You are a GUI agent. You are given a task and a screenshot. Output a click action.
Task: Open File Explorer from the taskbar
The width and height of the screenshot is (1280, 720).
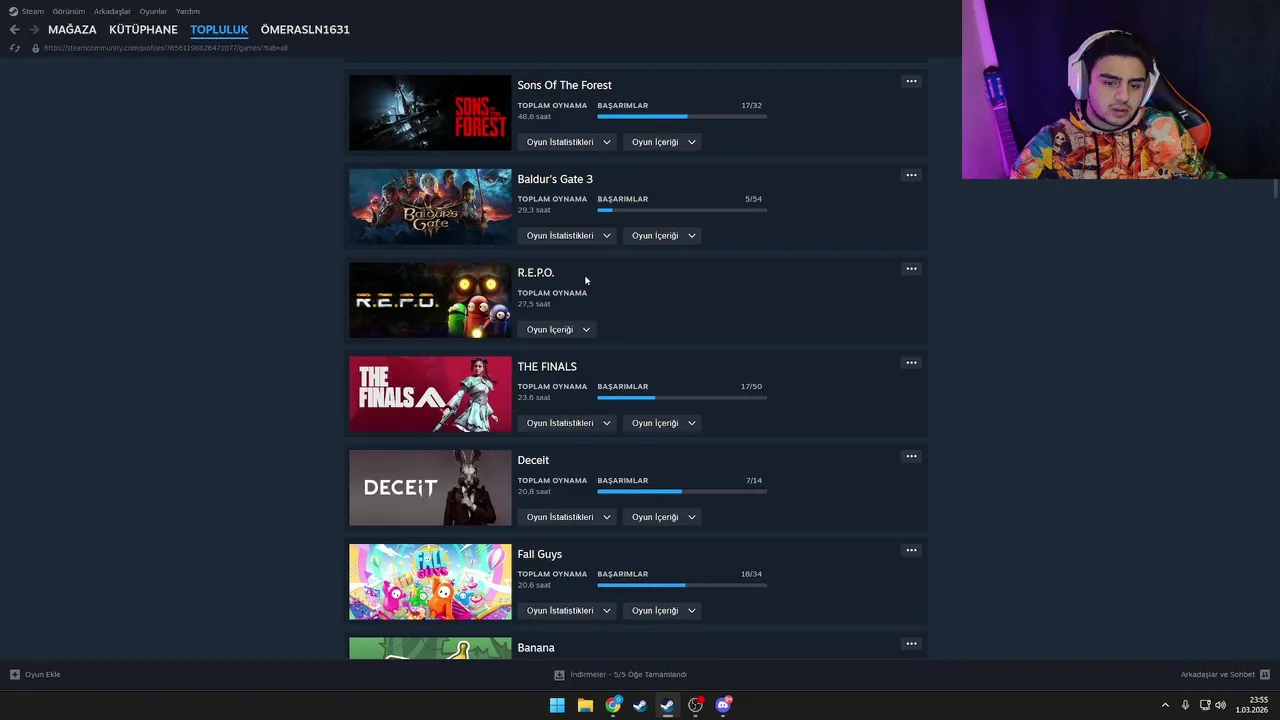click(x=585, y=705)
